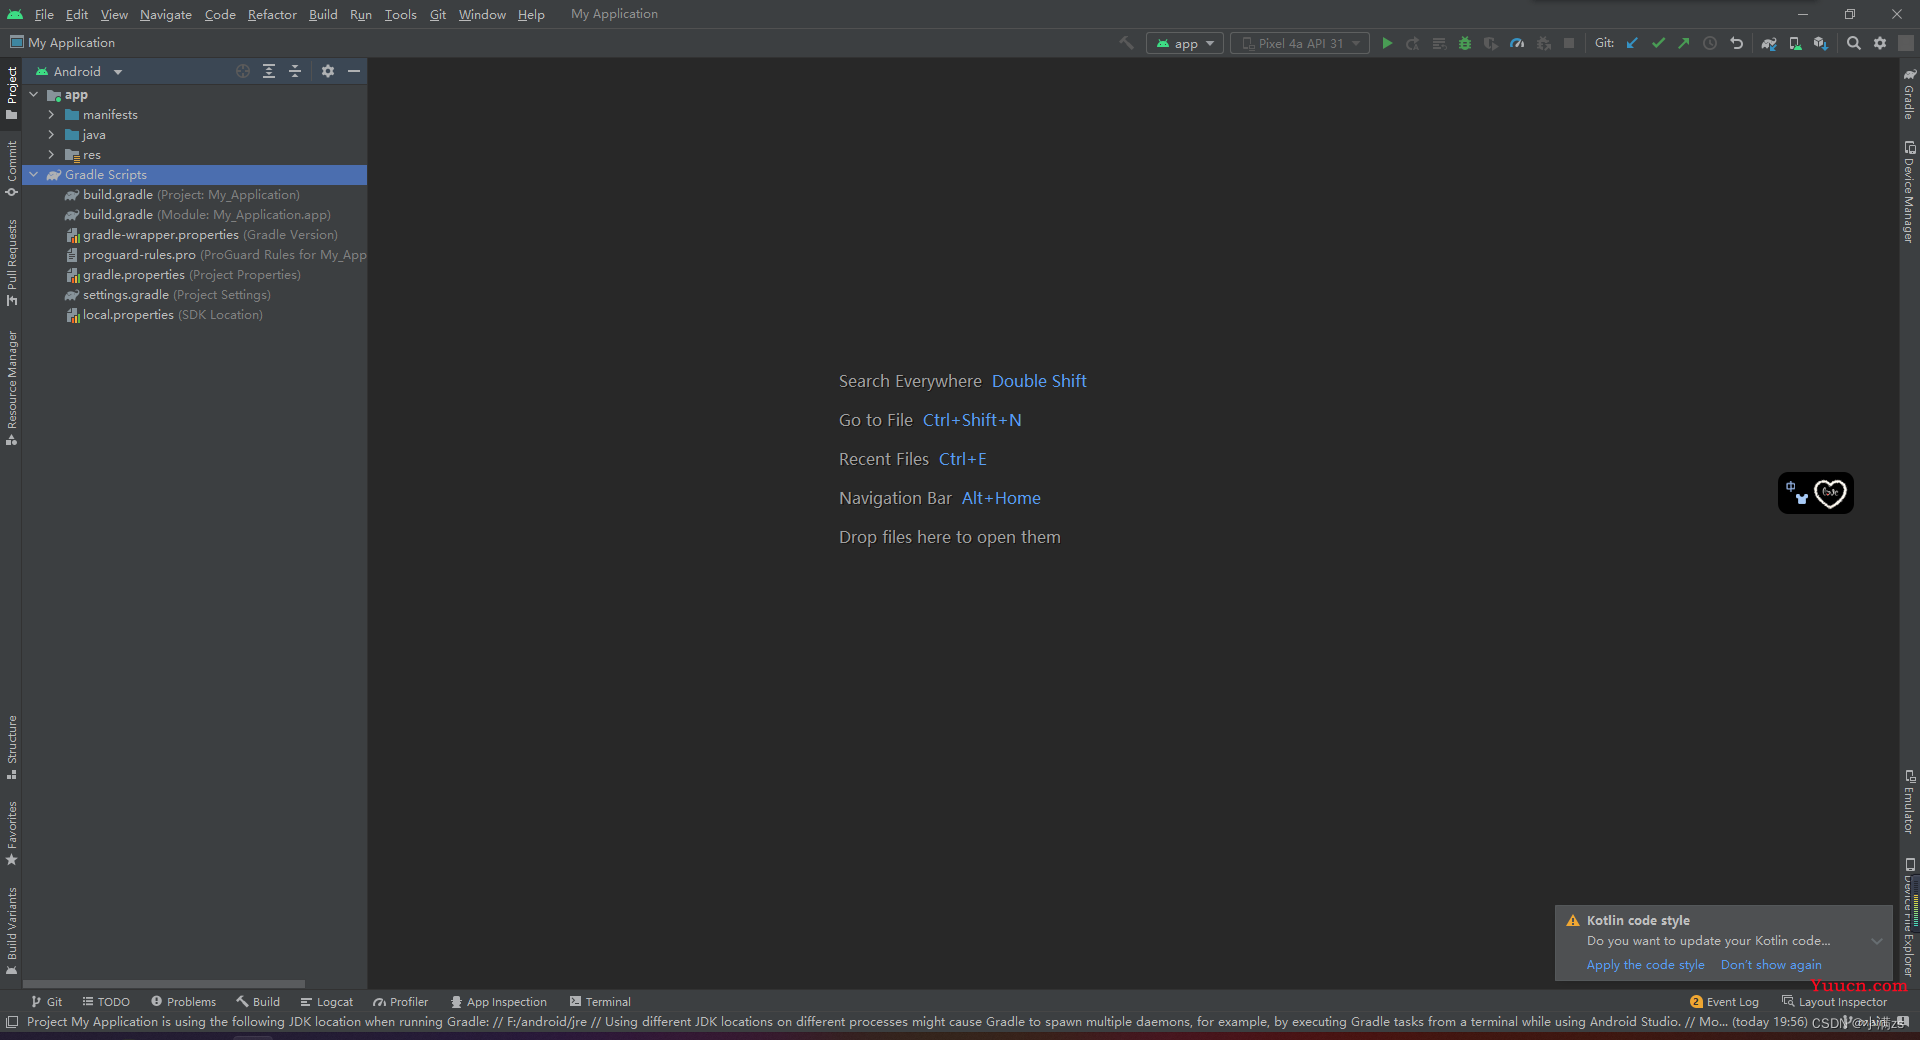Click the Debug app bug icon
The height and width of the screenshot is (1040, 1920).
pos(1465,43)
